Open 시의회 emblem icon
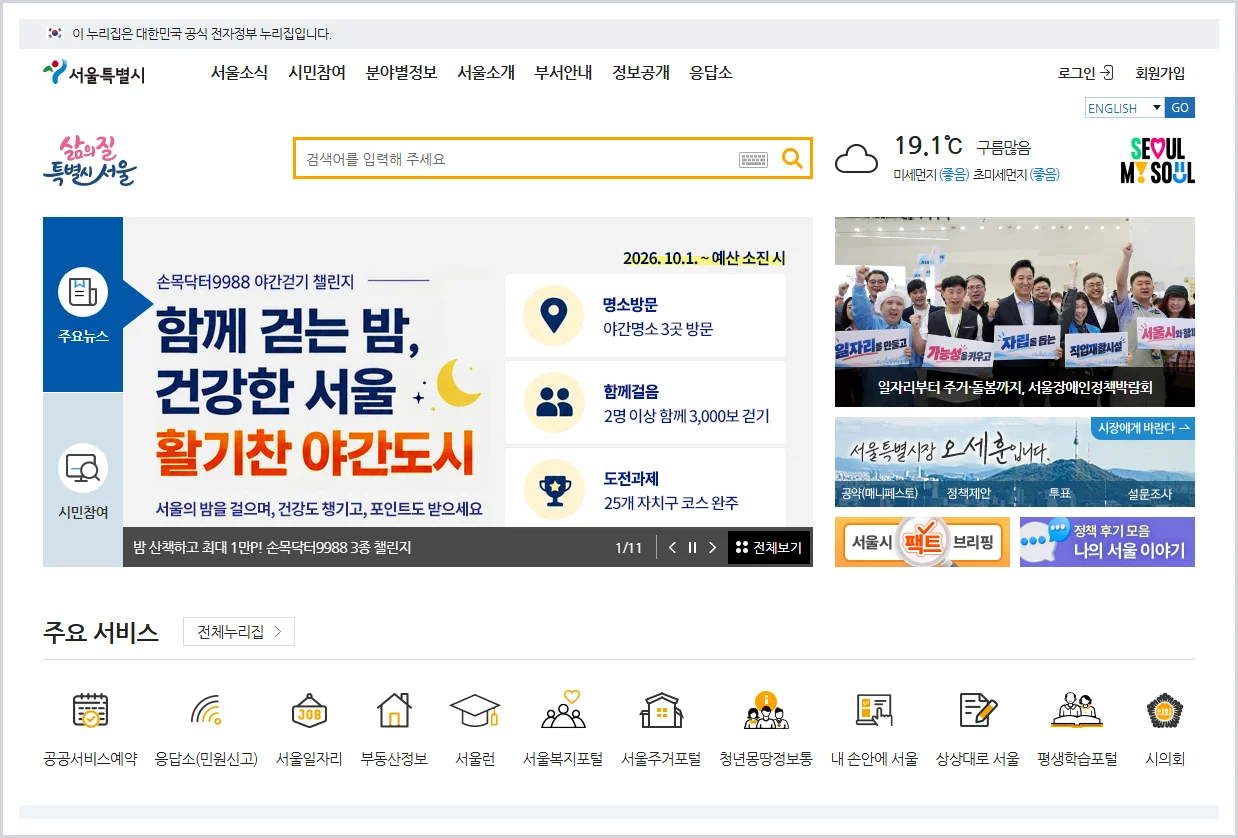Viewport: 1238px width, 838px height. pyautogui.click(x=1165, y=711)
